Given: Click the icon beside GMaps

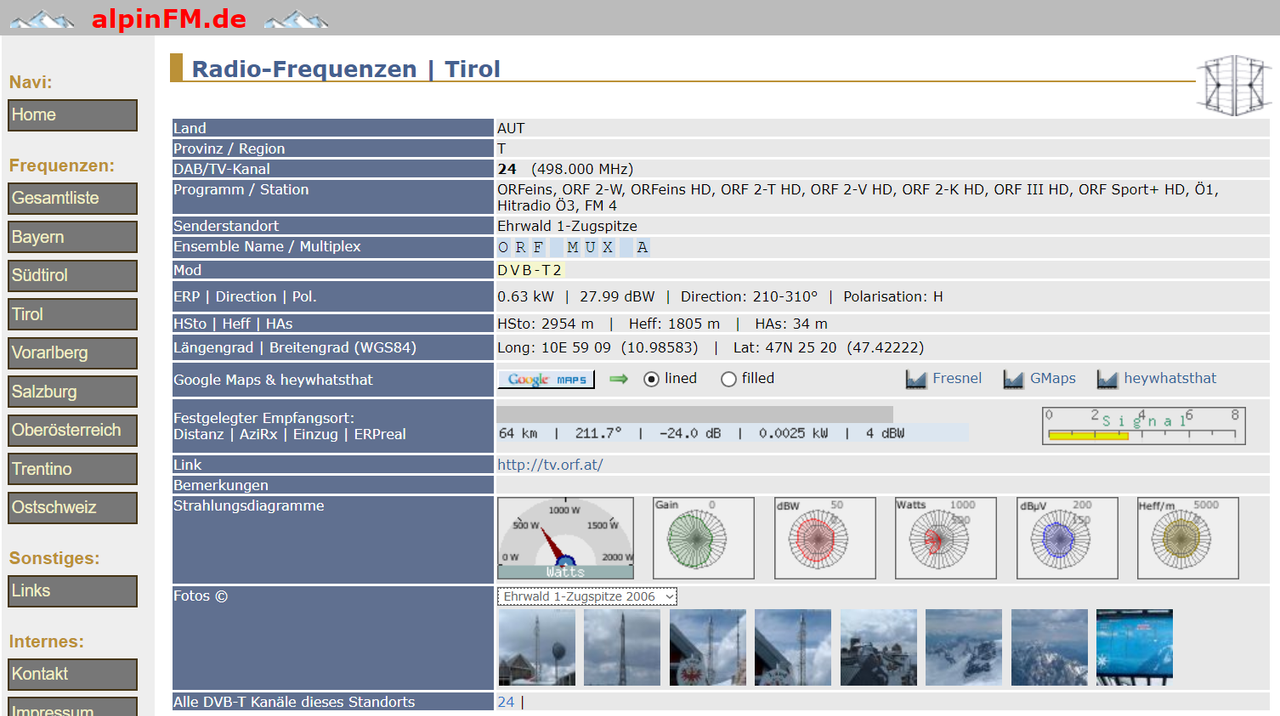Looking at the screenshot, I should (x=1014, y=379).
